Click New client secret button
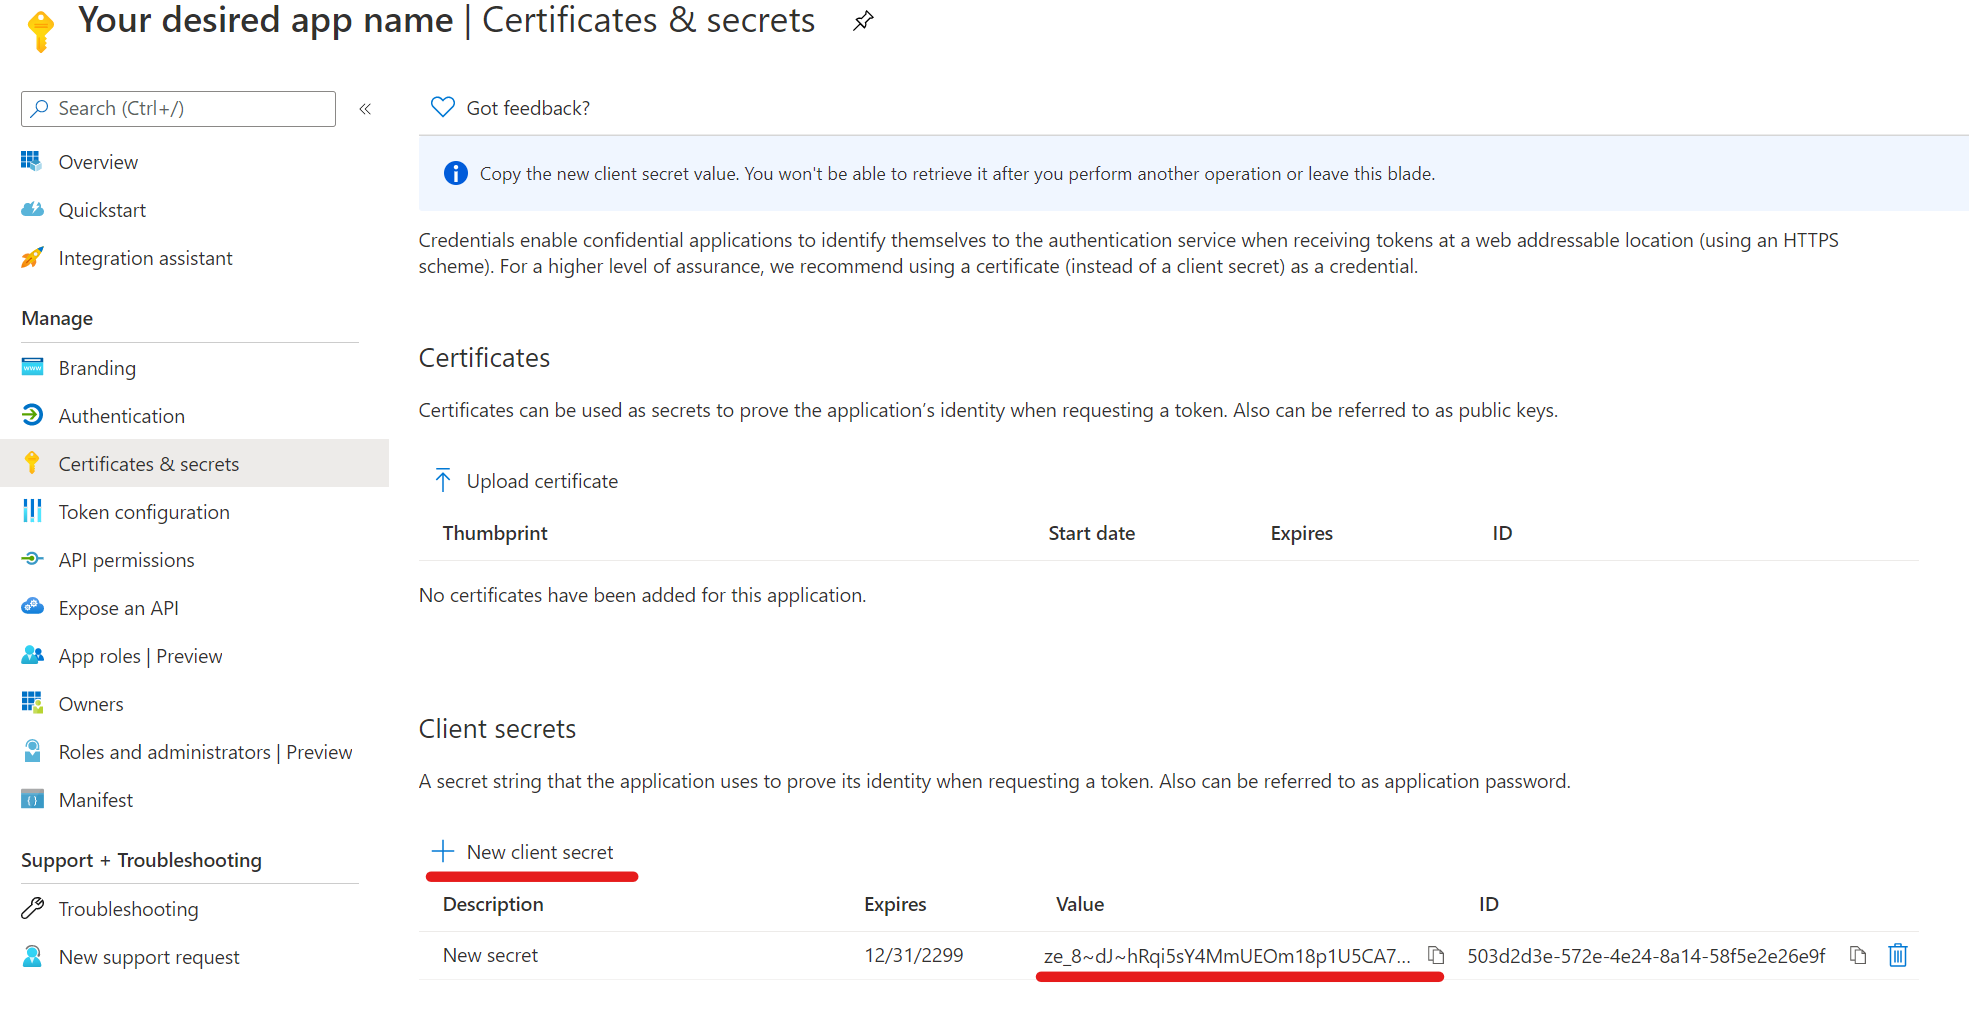Screen dimensions: 1969x1014 pos(539,852)
